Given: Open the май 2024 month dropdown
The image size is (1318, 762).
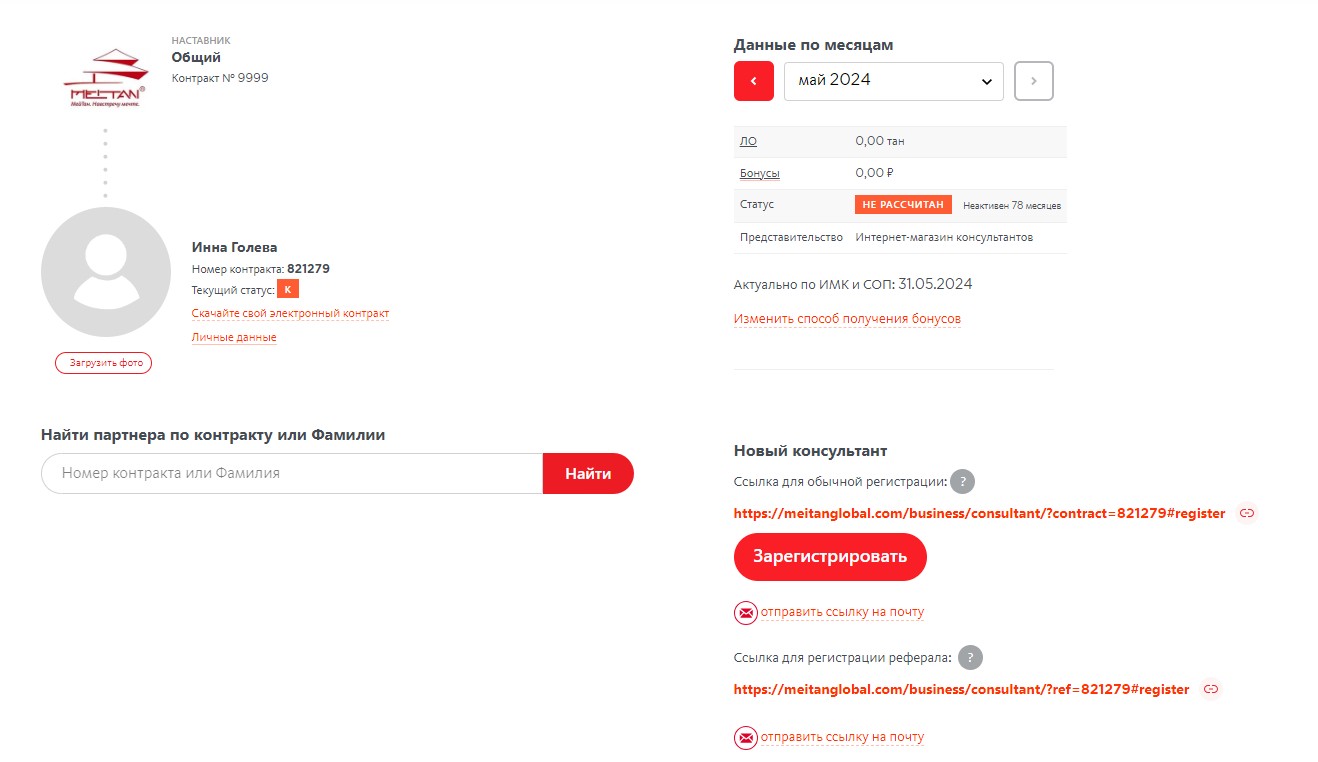Looking at the screenshot, I should coord(893,81).
